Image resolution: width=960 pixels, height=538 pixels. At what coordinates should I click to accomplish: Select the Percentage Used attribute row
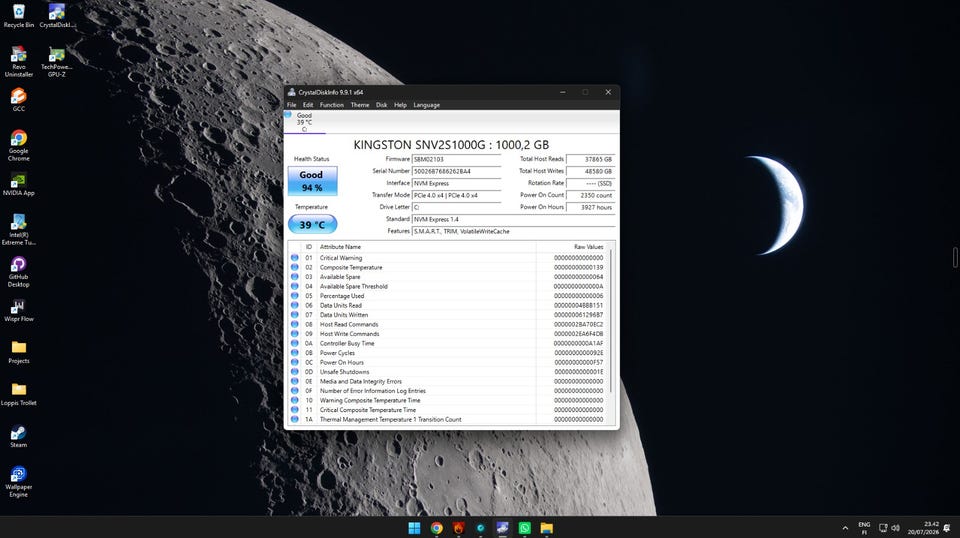pyautogui.click(x=451, y=296)
